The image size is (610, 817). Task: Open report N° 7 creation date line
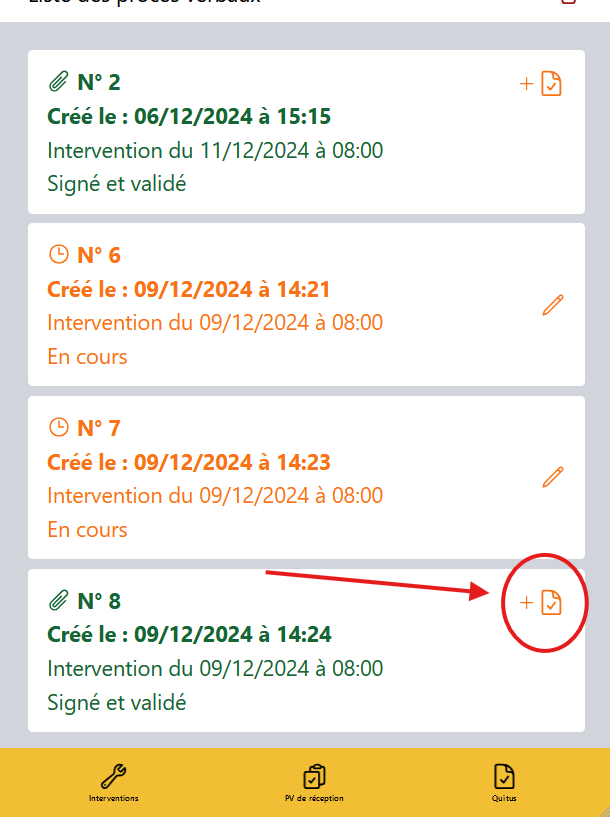pos(189,462)
